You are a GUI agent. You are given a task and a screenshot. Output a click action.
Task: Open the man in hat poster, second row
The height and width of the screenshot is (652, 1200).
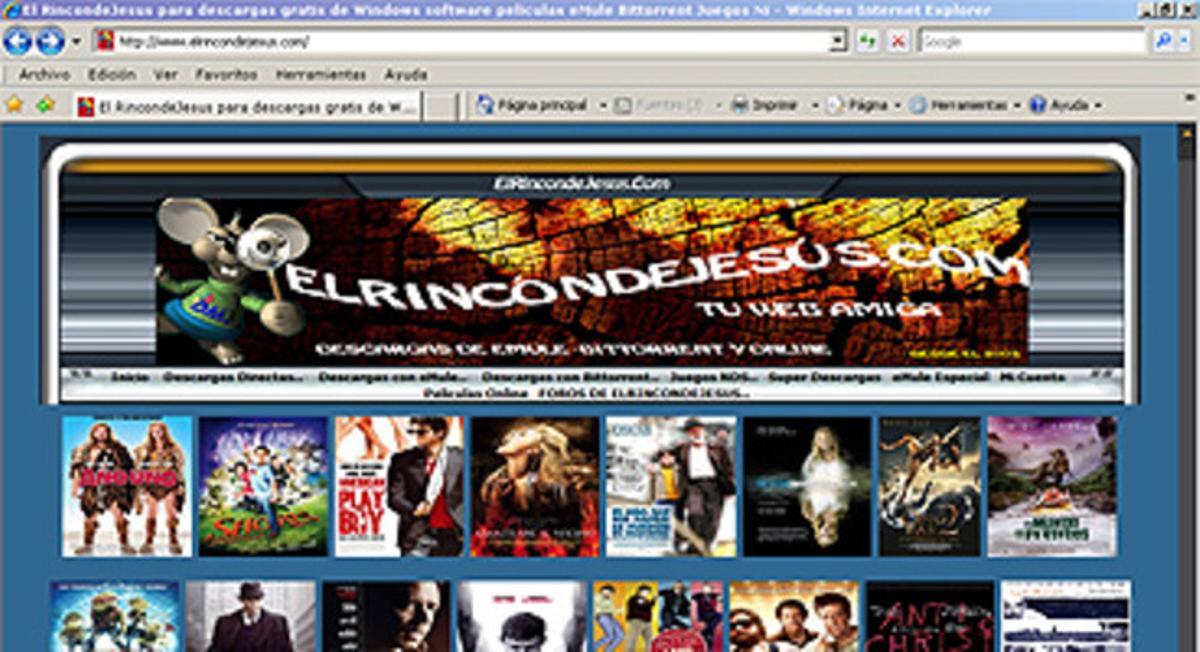pyautogui.click(x=251, y=616)
